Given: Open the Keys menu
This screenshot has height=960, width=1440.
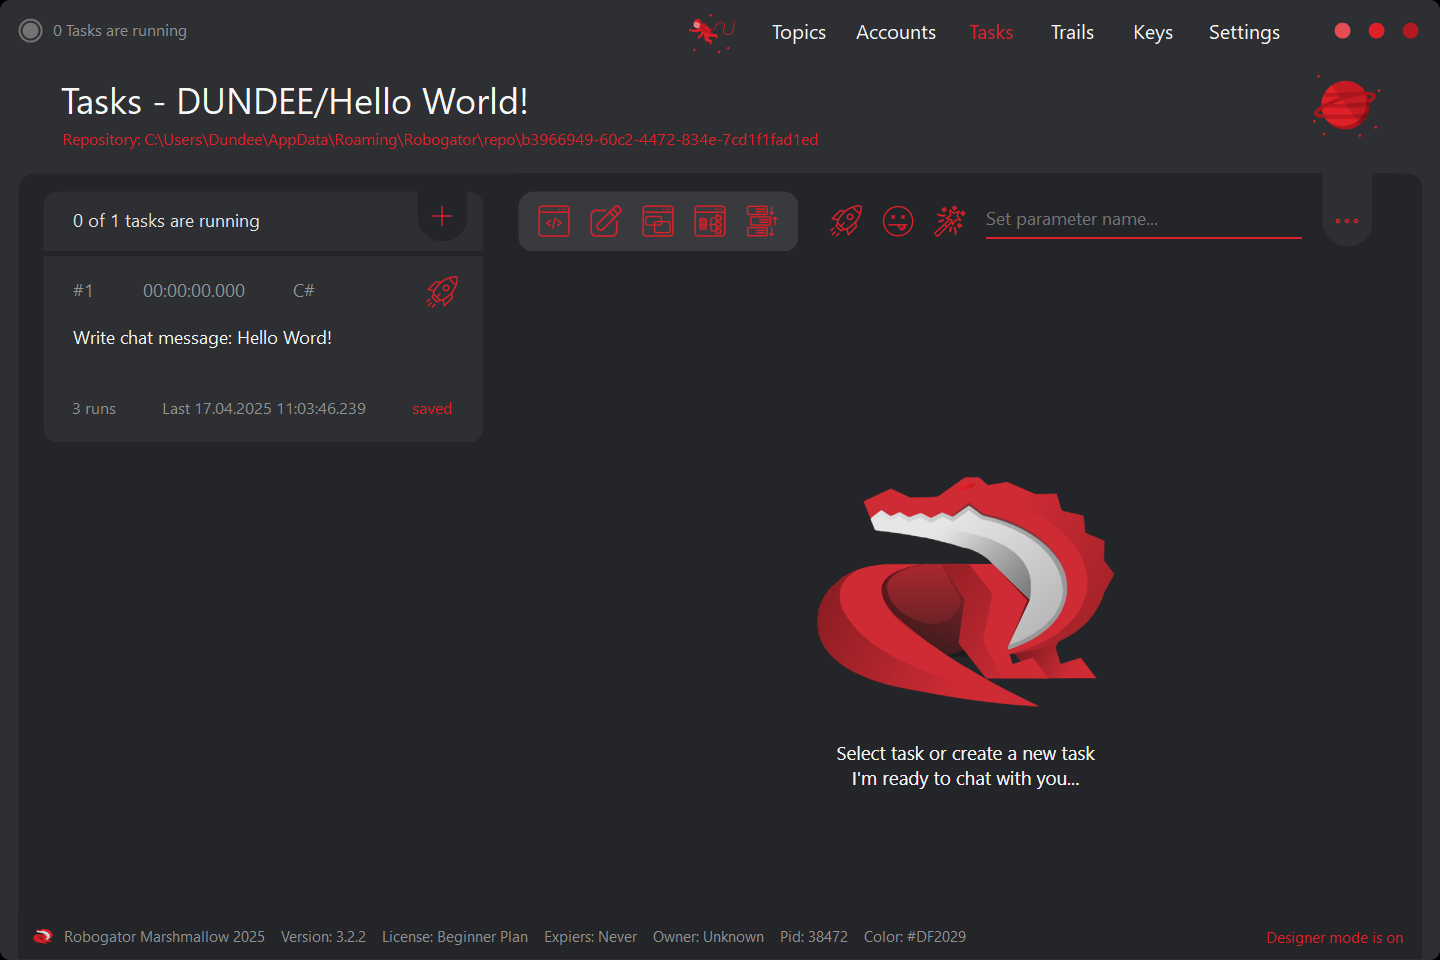Looking at the screenshot, I should click(x=1153, y=32).
